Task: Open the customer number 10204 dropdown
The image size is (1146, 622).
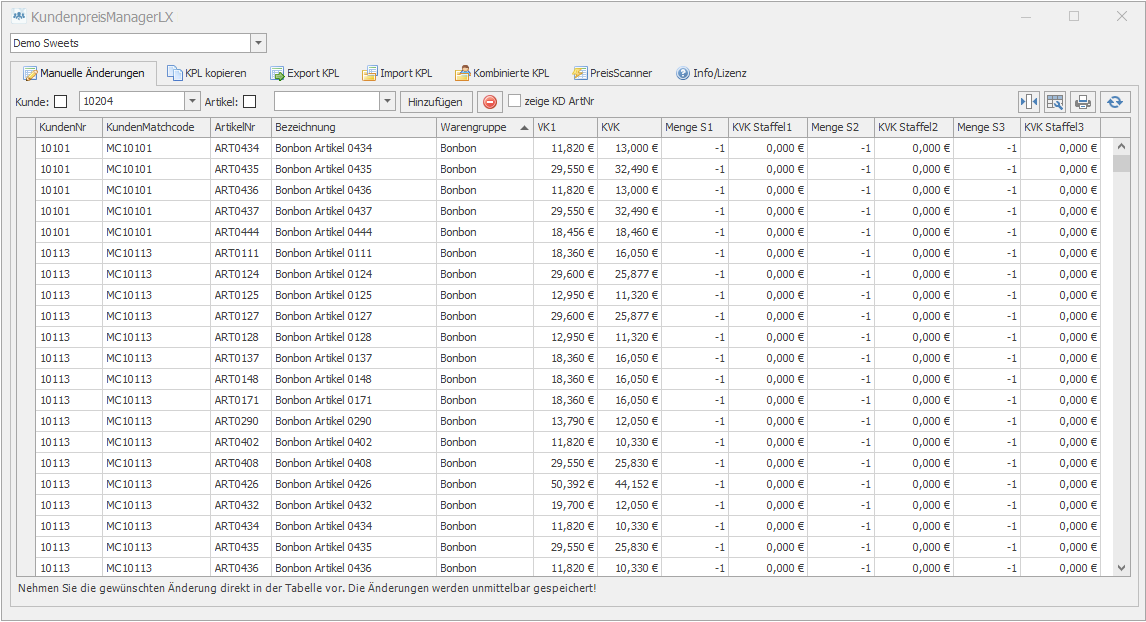Action: tap(192, 101)
